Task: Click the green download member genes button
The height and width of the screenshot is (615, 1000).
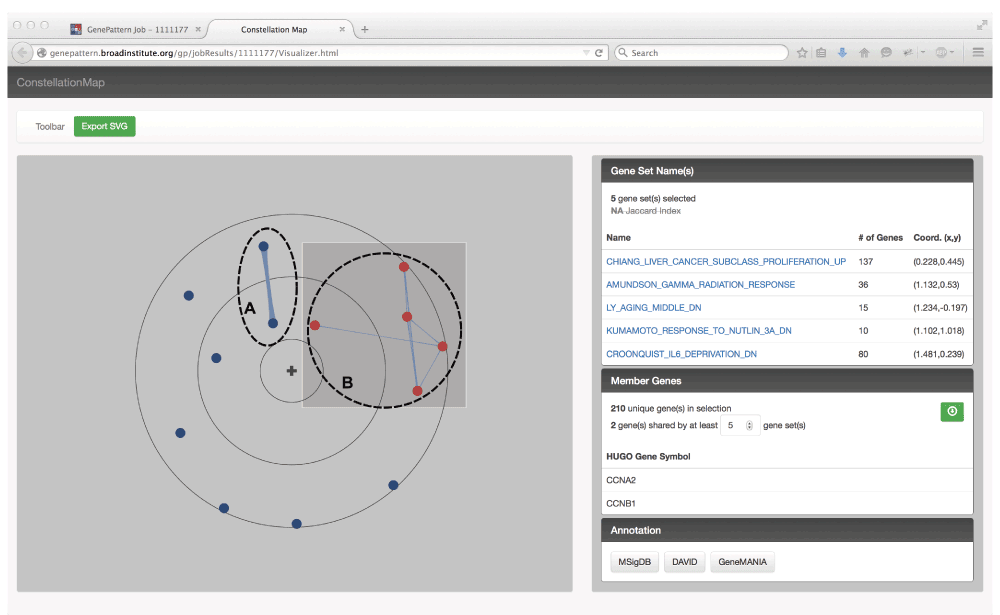Action: tap(951, 411)
